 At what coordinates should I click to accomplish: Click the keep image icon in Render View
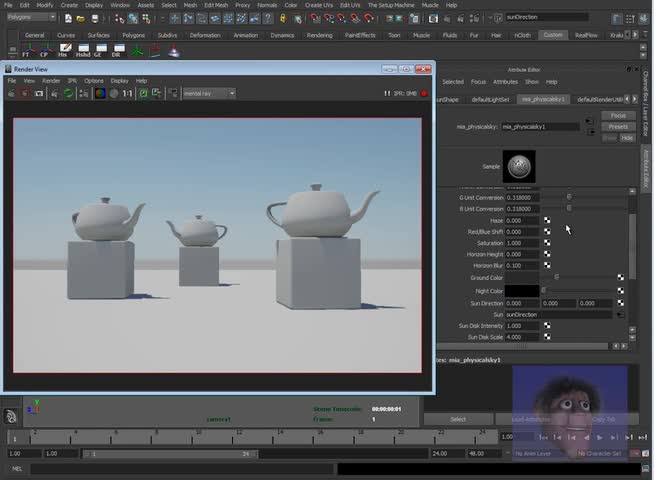pos(143,93)
